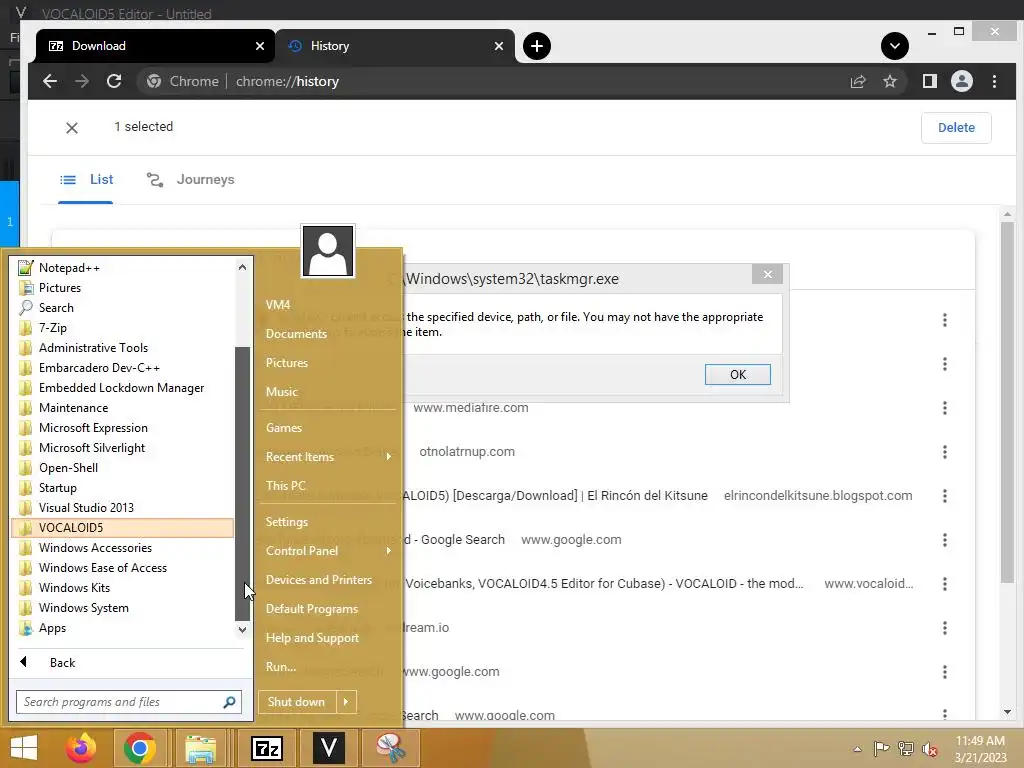
Task: Open the Chrome three-dot menu
Action: 994,81
